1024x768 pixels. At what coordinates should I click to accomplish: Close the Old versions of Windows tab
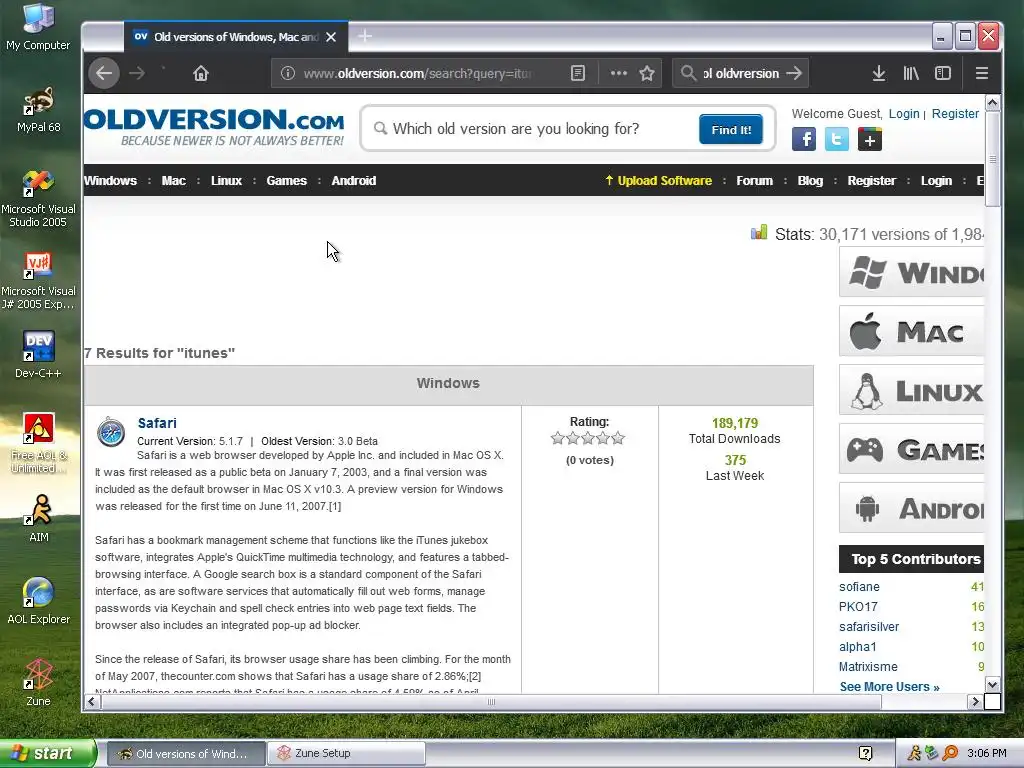point(331,37)
